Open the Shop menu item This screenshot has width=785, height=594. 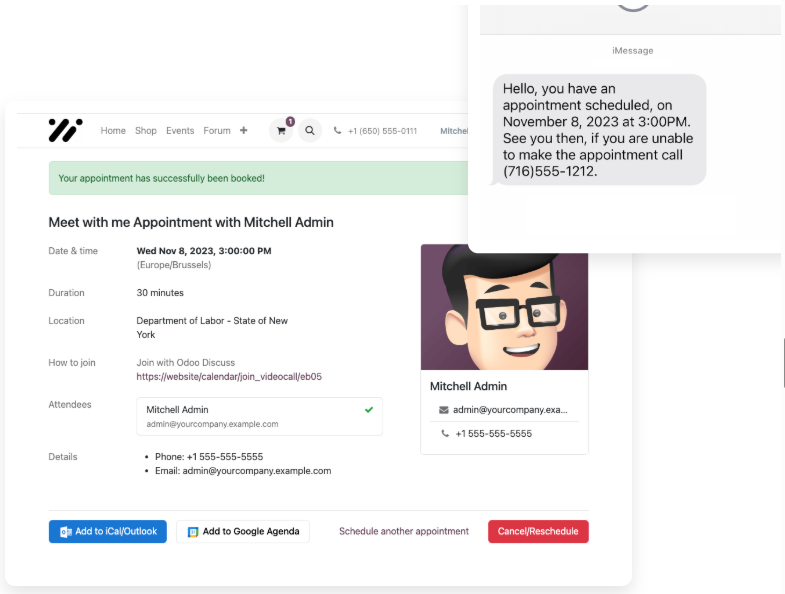pyautogui.click(x=146, y=131)
